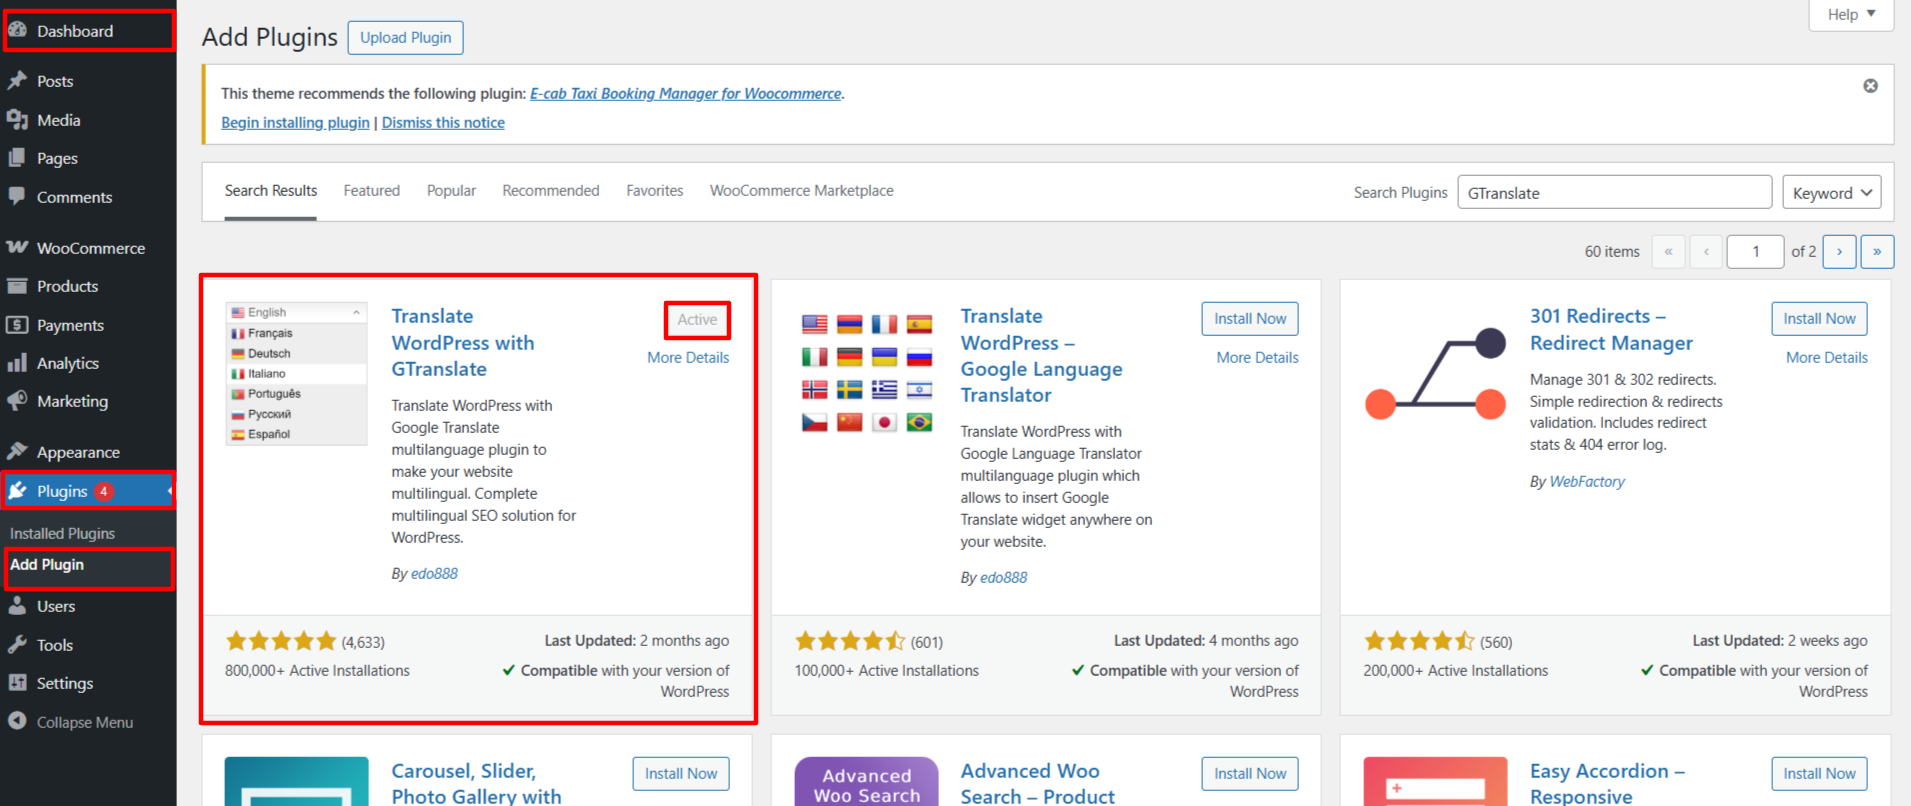This screenshot has width=1911, height=806.
Task: Go to the next results page
Action: point(1839,252)
